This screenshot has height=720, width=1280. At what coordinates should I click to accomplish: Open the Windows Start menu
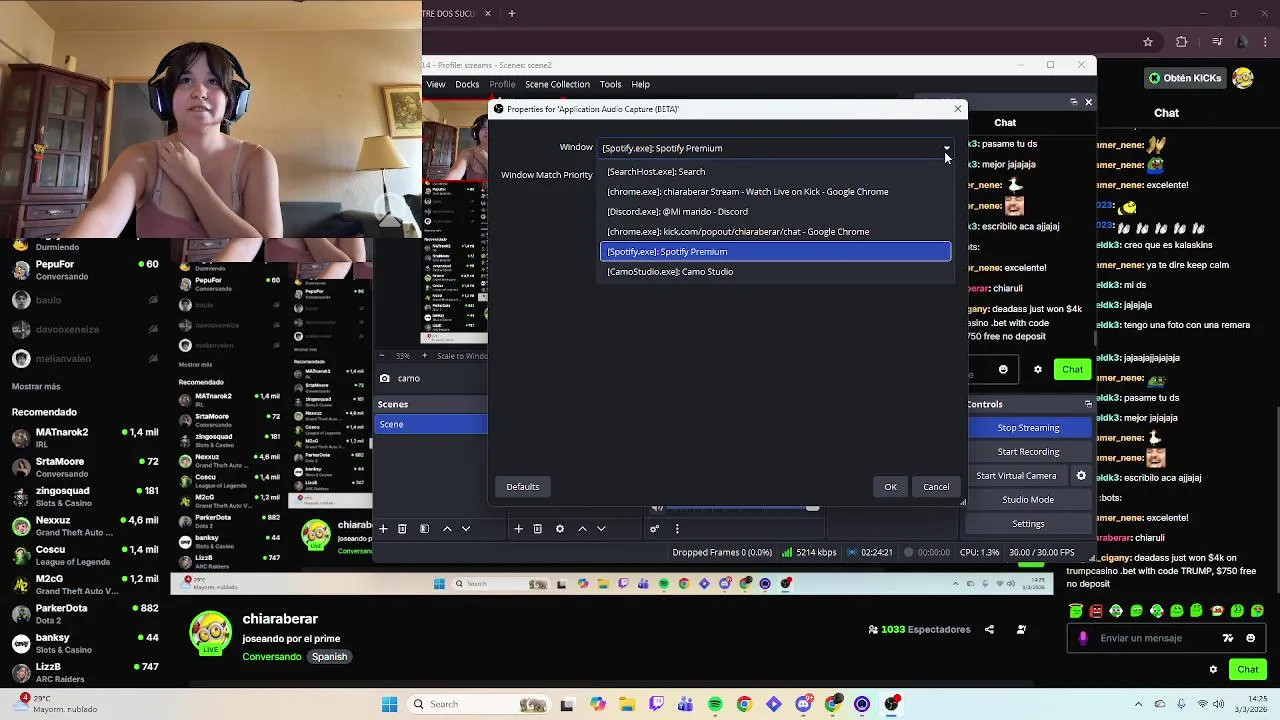click(389, 704)
